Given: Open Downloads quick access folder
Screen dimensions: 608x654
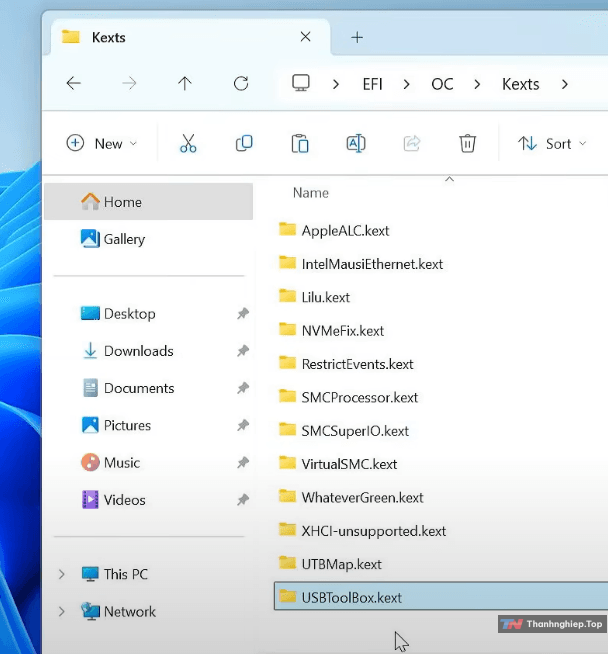Looking at the screenshot, I should tap(127, 351).
